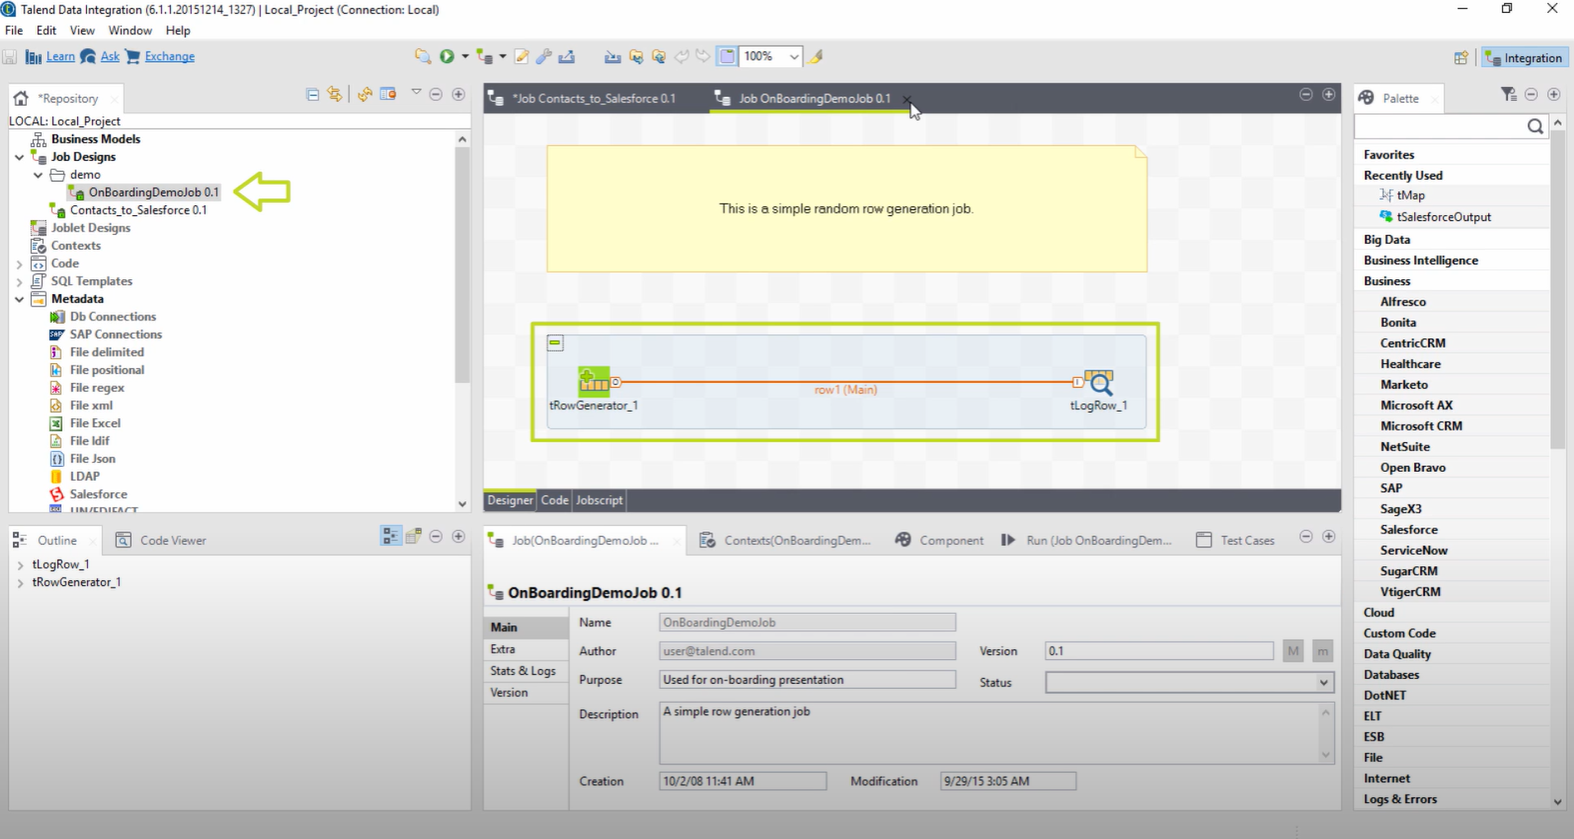Image resolution: width=1574 pixels, height=839 pixels.
Task: Open the Help menu
Action: [x=178, y=31]
